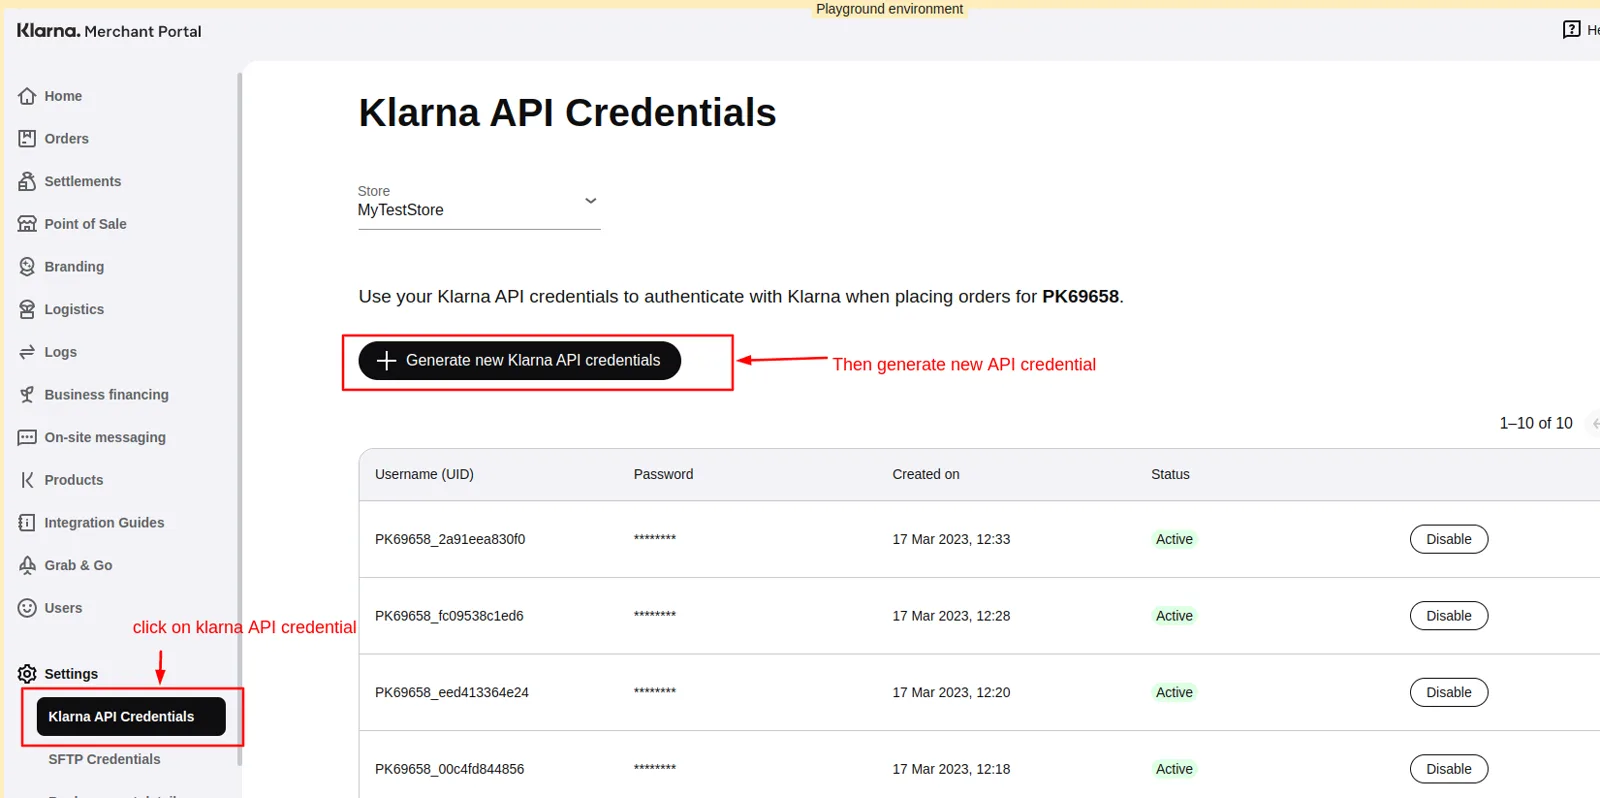1600x798 pixels.
Task: Click the Playground environment banner label
Action: [889, 9]
